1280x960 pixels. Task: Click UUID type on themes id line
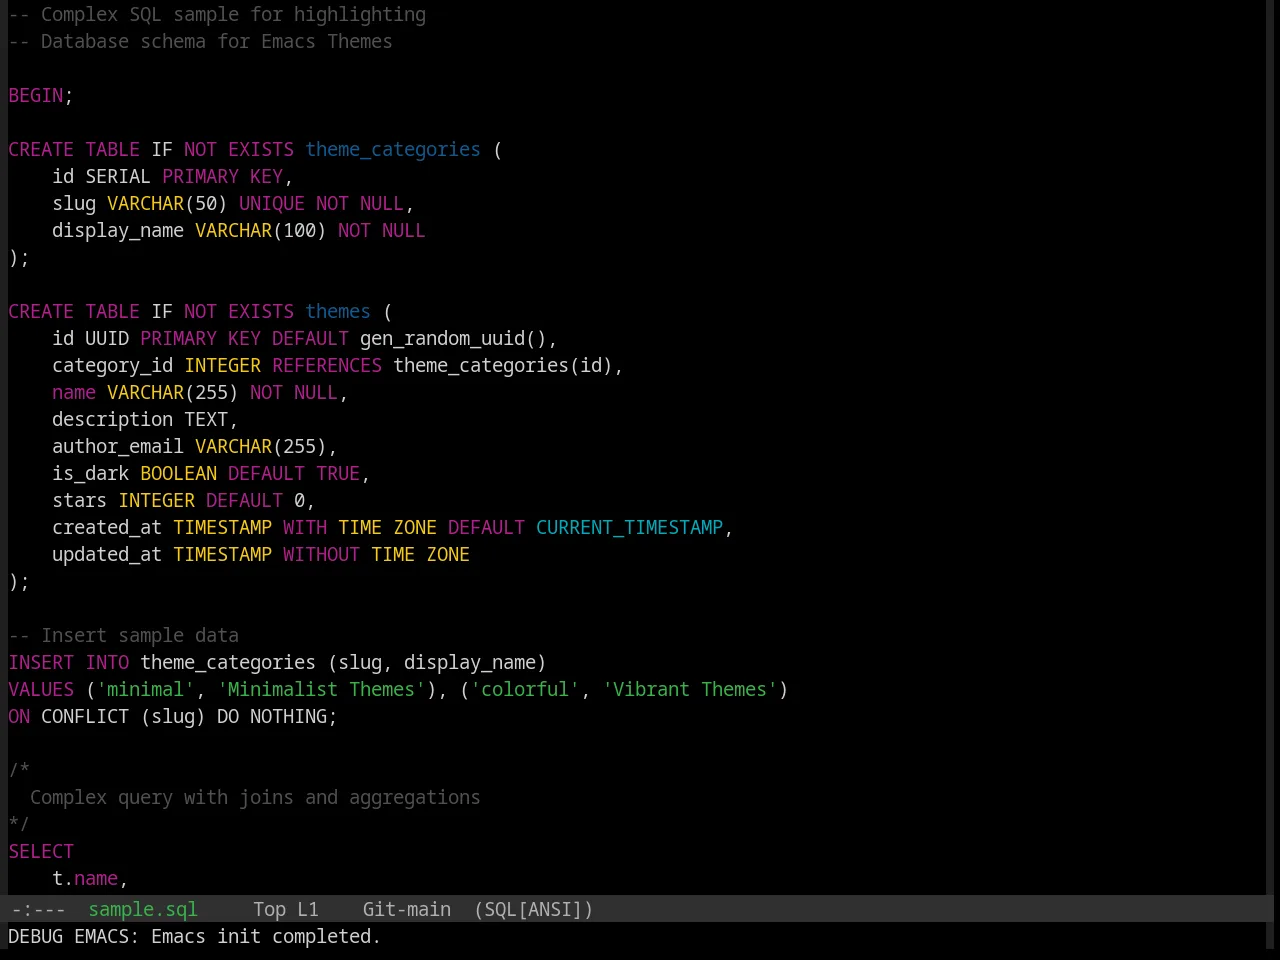(107, 338)
